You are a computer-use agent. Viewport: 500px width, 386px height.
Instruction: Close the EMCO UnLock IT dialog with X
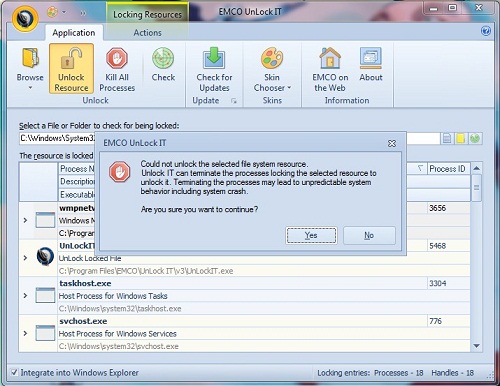[392, 143]
